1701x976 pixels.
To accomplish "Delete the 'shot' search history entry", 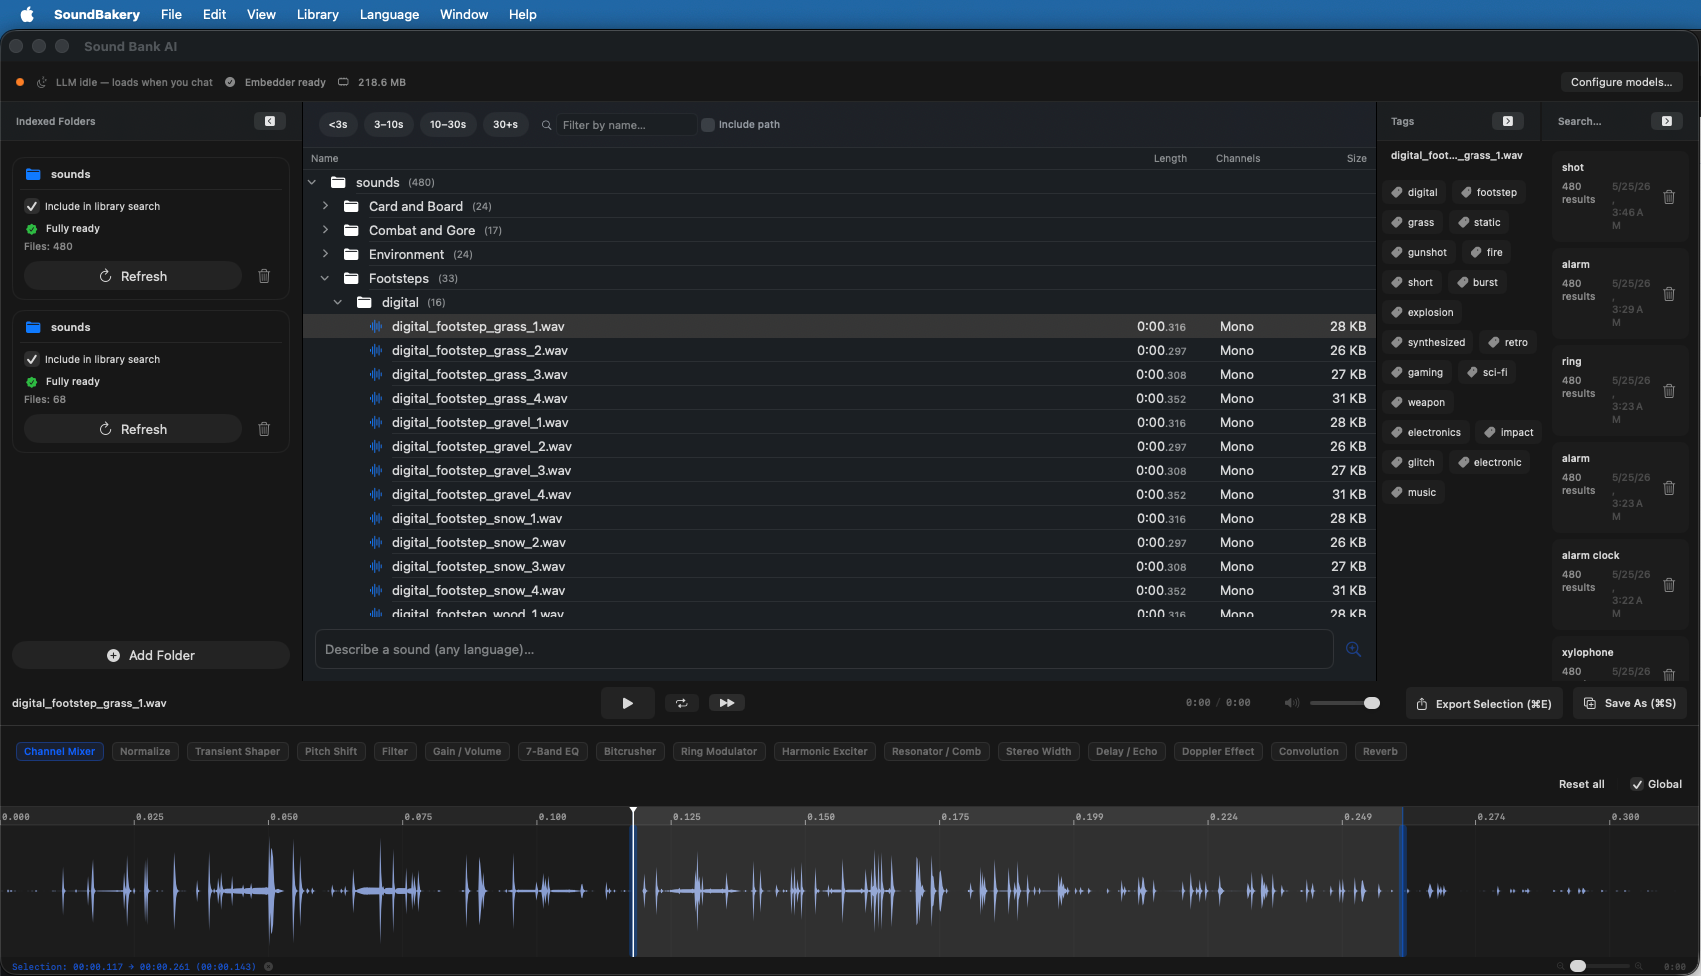I will [x=1669, y=197].
